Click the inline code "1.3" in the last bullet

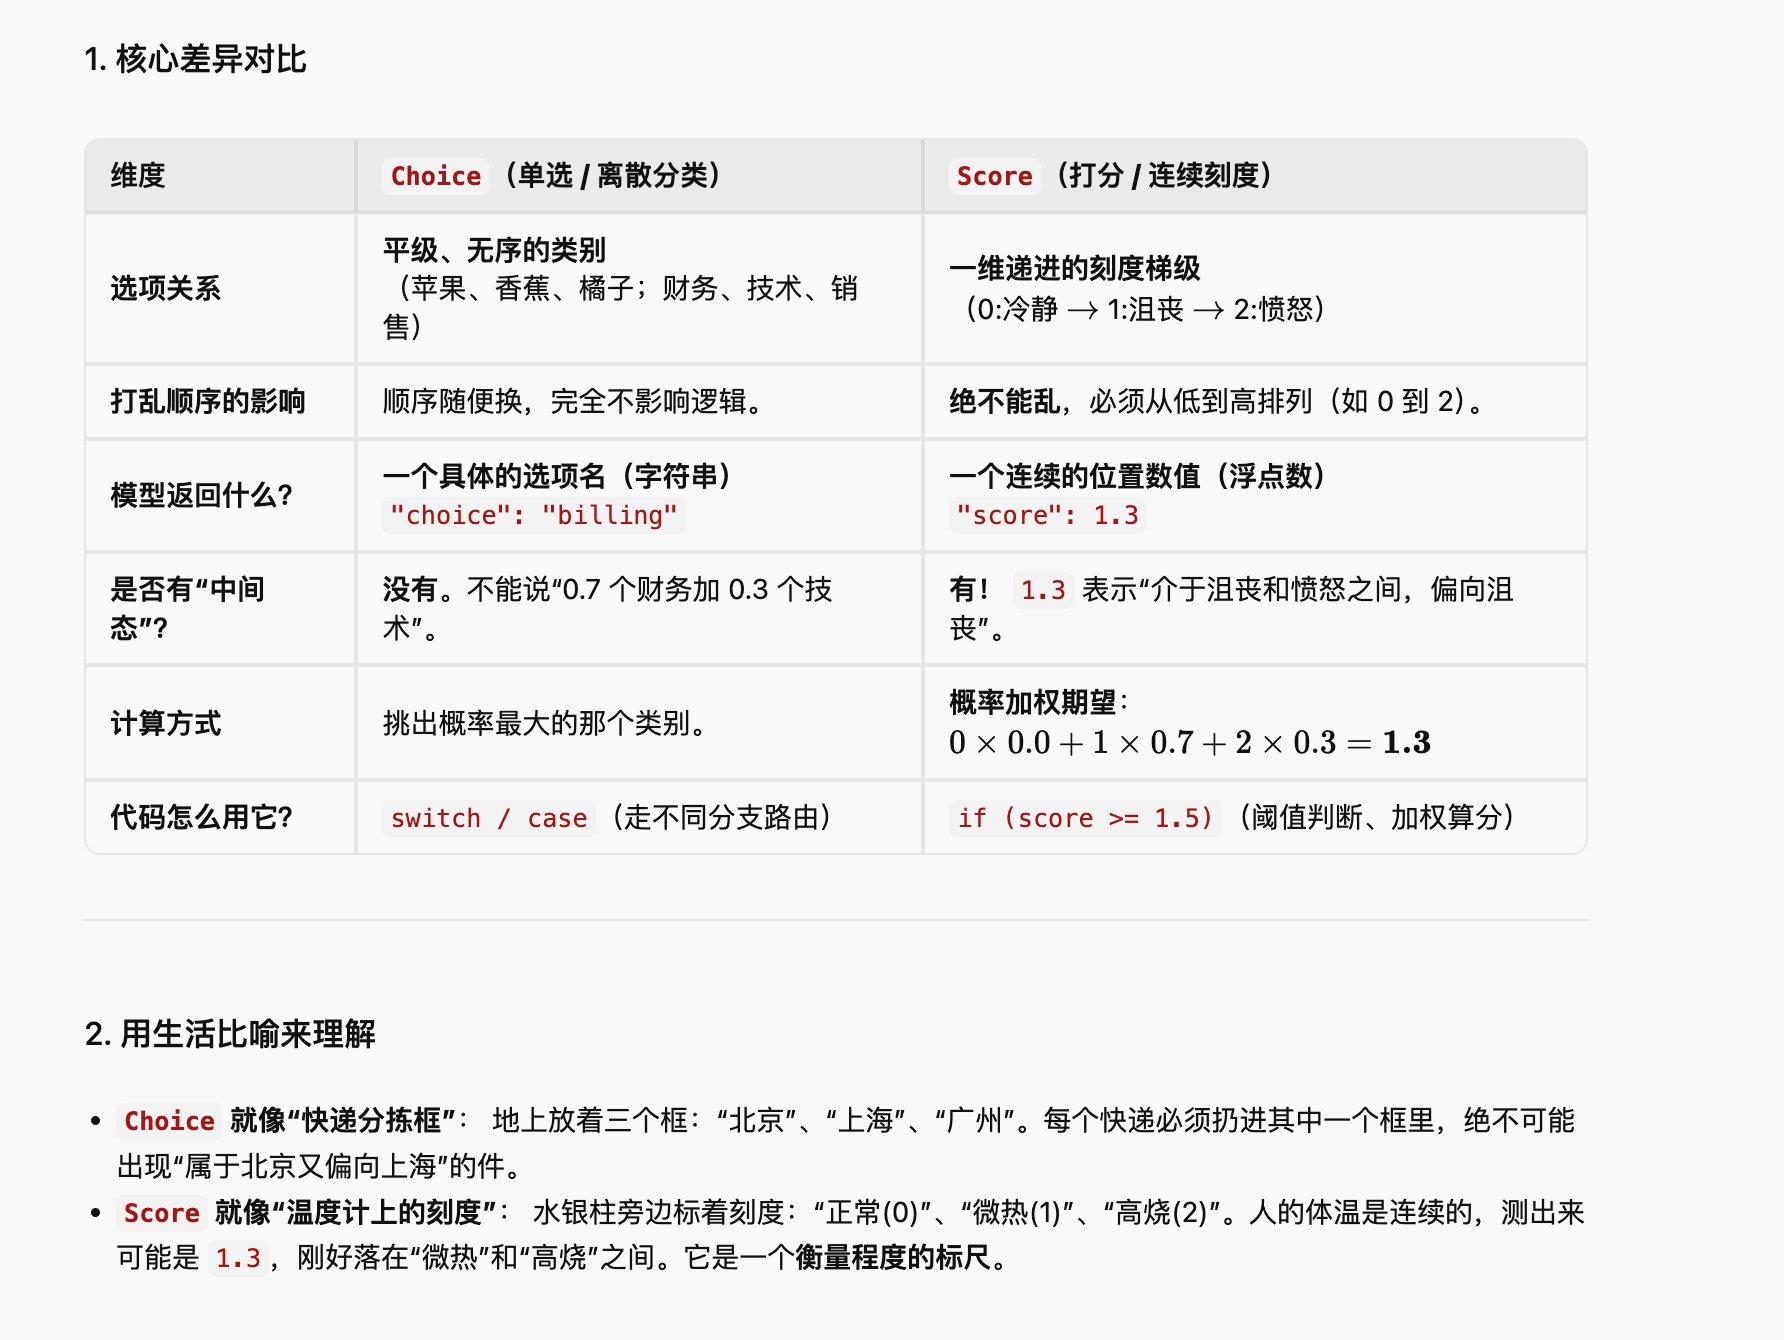[x=238, y=1258]
